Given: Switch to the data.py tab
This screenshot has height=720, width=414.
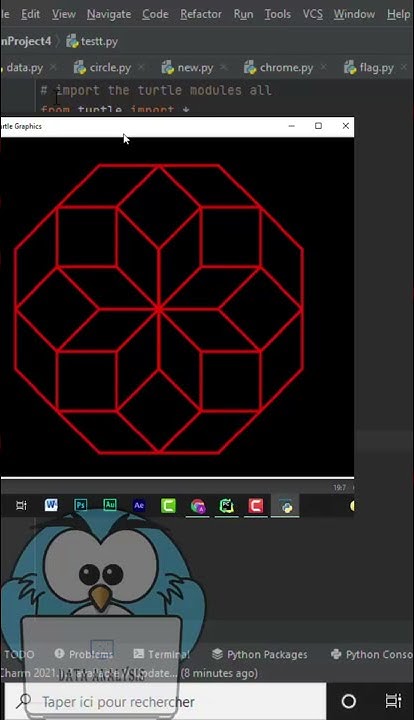Looking at the screenshot, I should coord(24,68).
